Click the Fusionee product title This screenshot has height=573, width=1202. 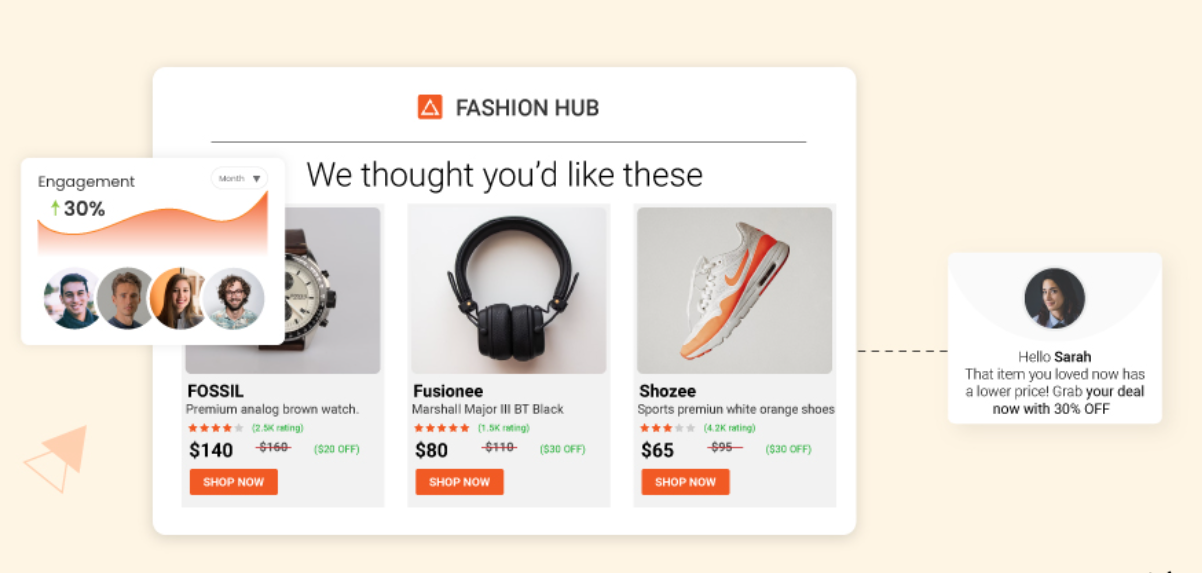[x=448, y=391]
